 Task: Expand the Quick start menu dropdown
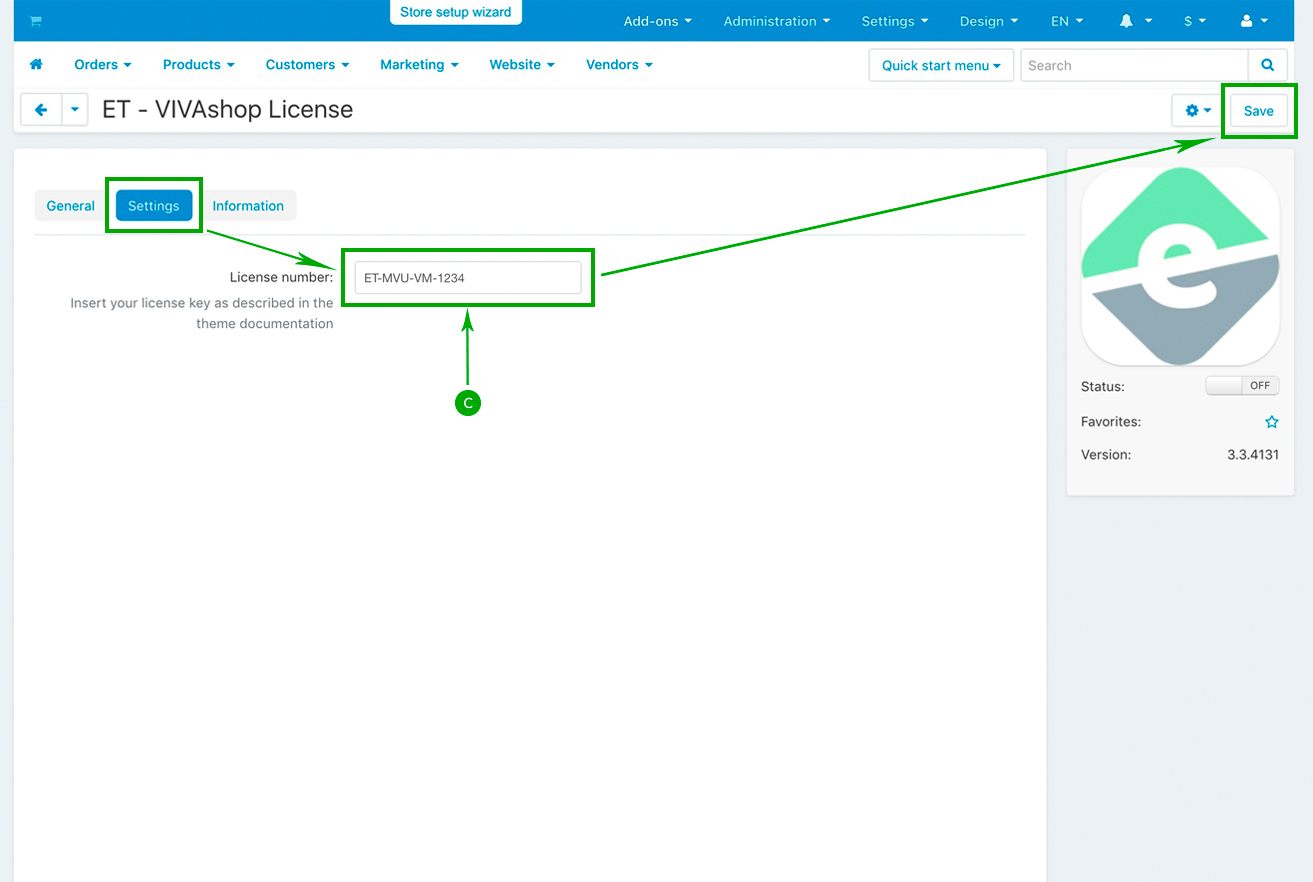click(940, 65)
